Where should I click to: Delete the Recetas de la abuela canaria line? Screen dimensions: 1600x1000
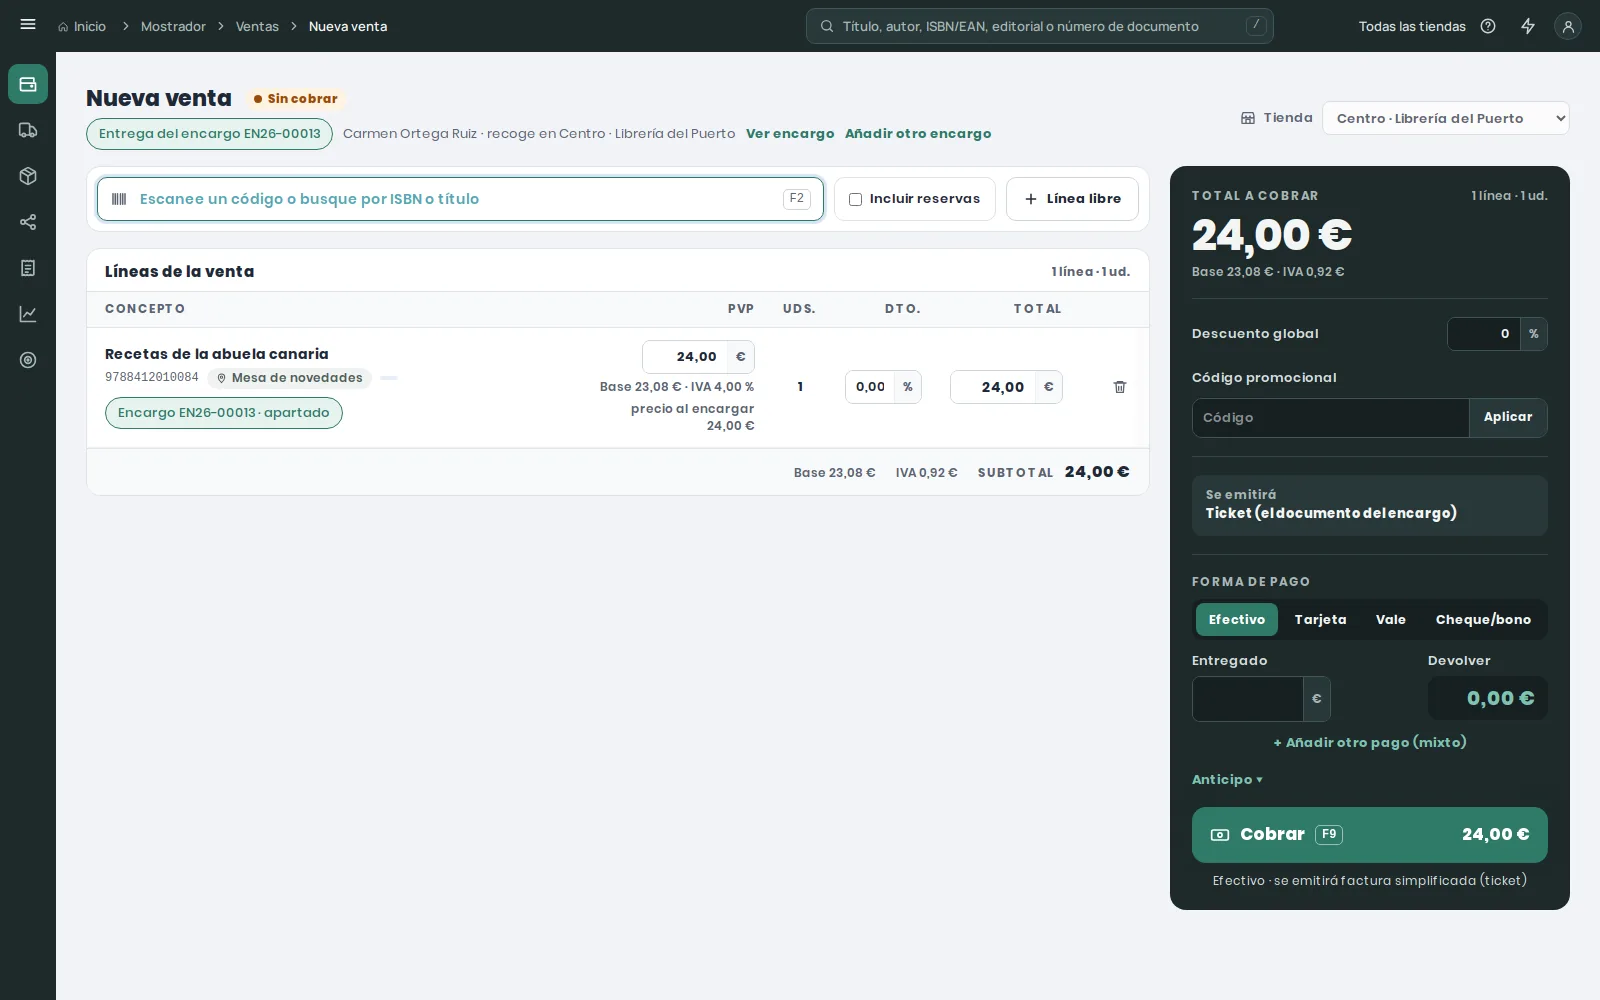(1120, 387)
